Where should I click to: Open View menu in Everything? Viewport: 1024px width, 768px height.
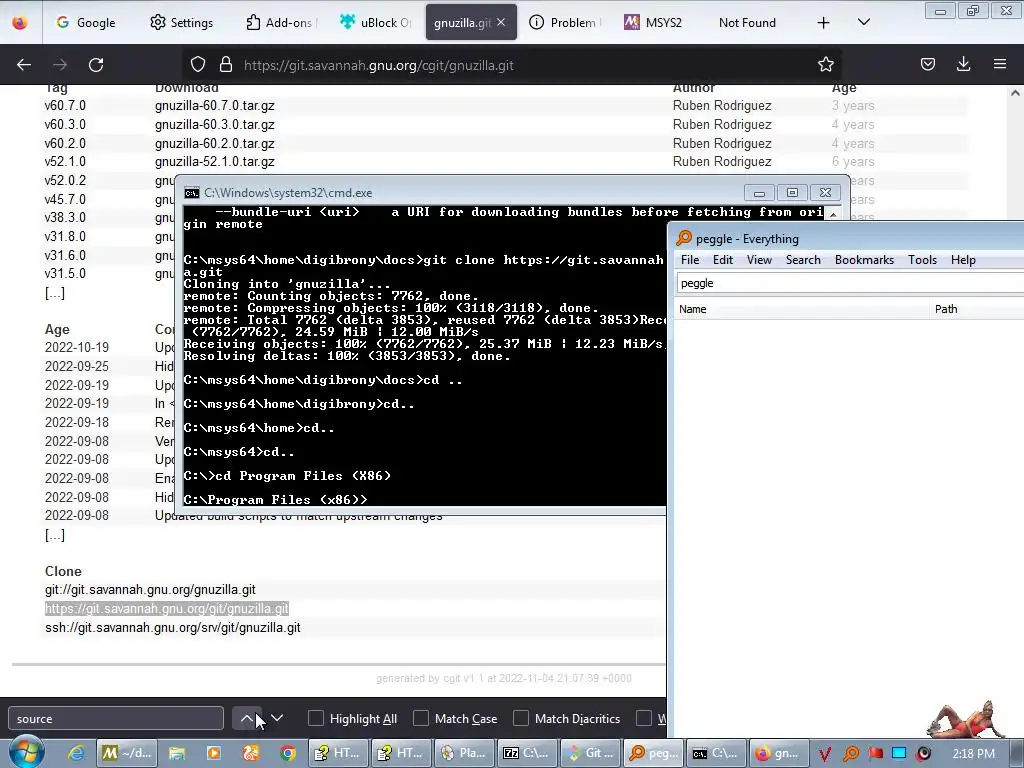coord(759,259)
